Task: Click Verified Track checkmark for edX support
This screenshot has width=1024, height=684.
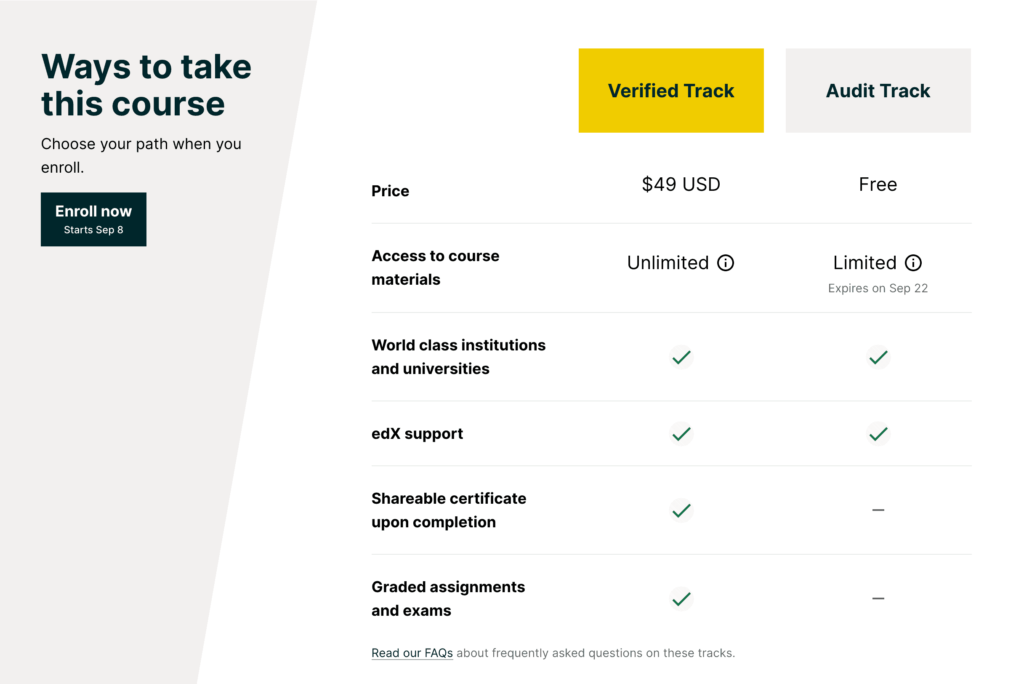Action: tap(681, 434)
